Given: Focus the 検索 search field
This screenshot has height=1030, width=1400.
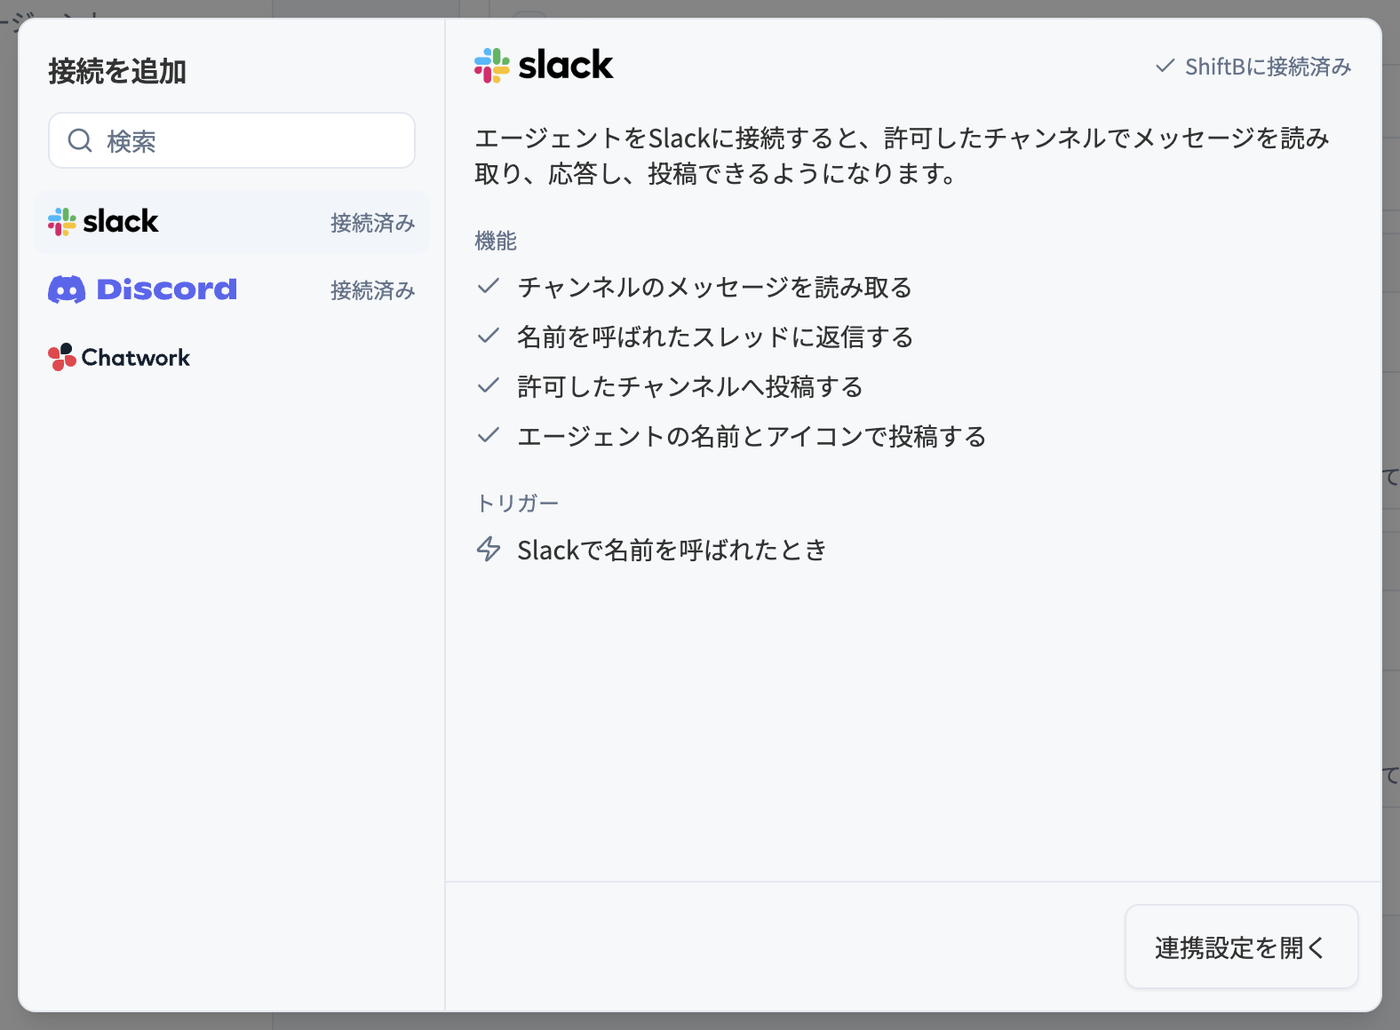Looking at the screenshot, I should (232, 141).
